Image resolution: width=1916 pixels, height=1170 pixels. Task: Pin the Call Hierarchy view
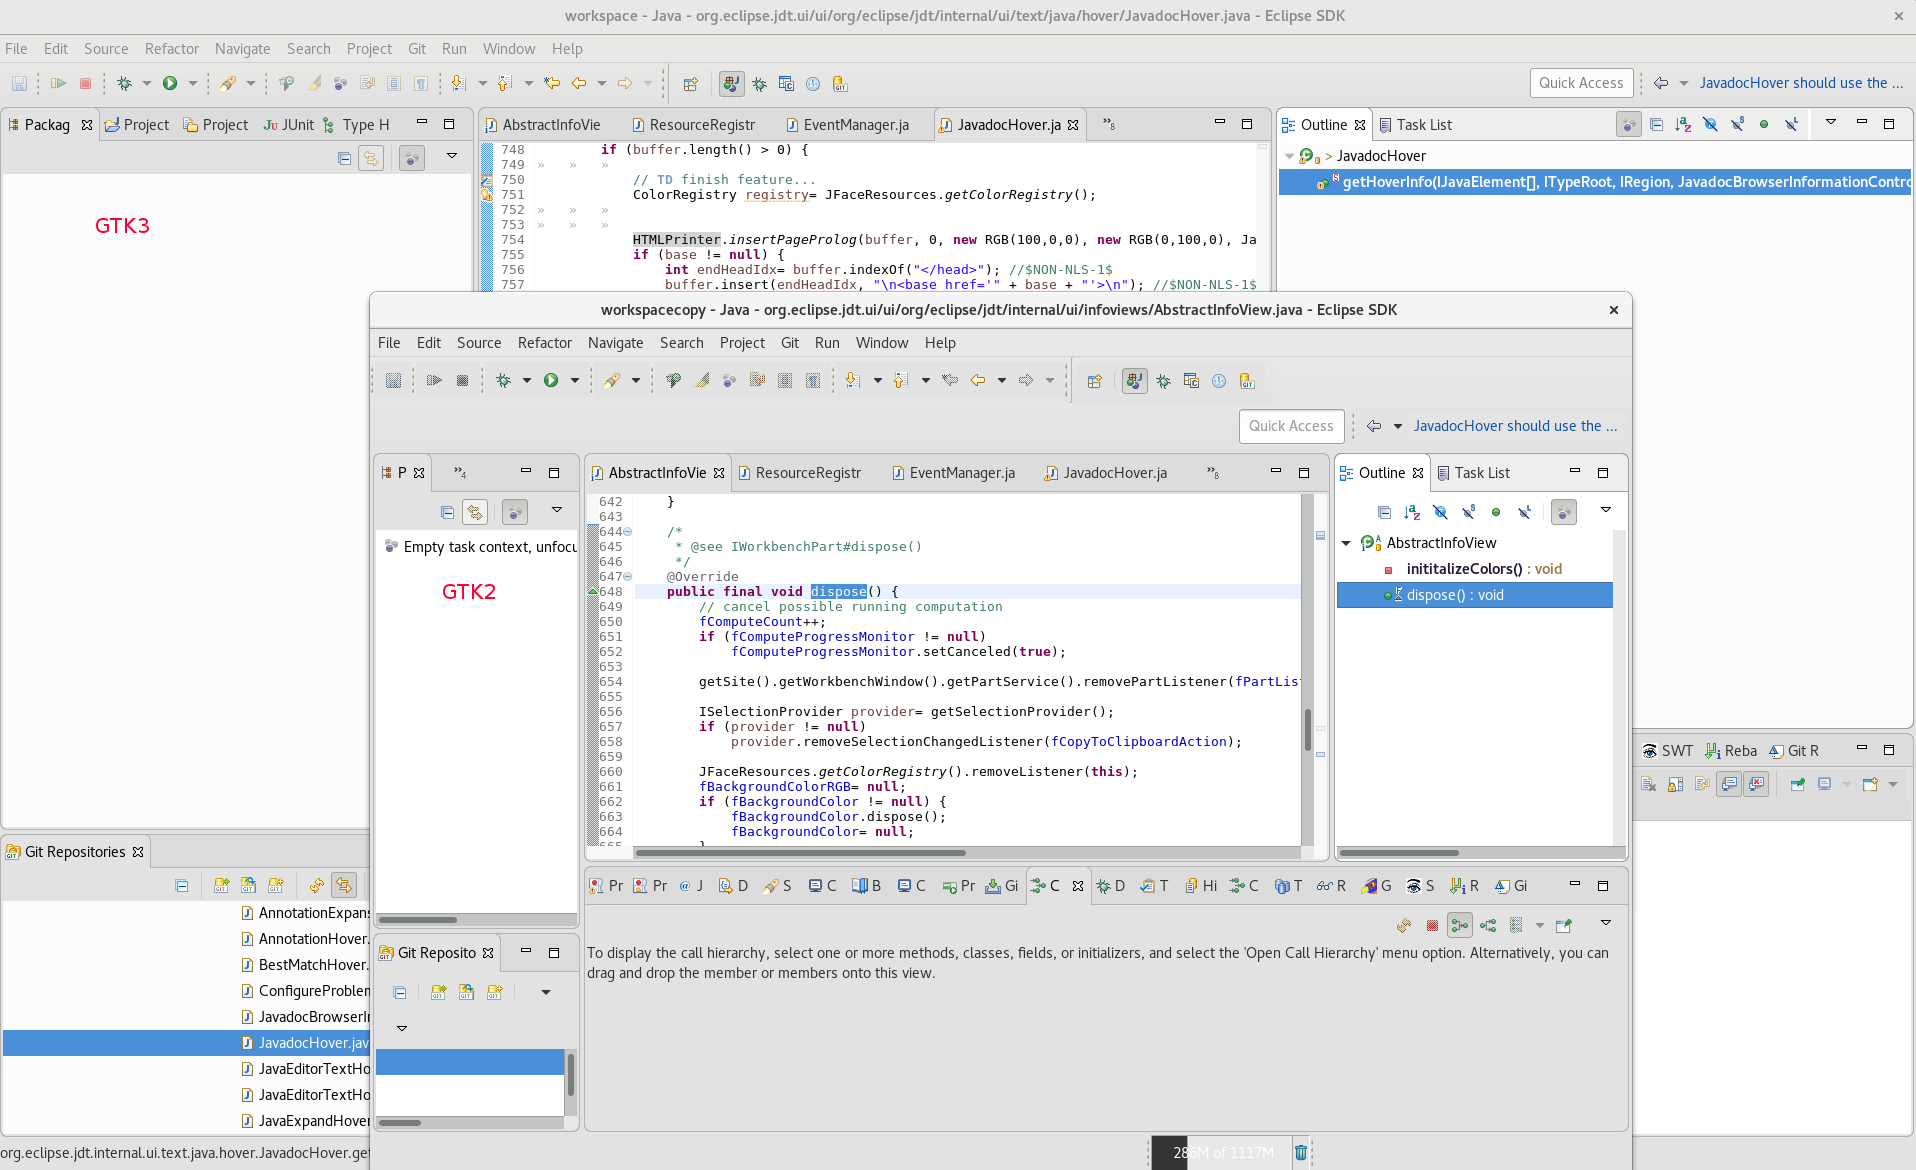pyautogui.click(x=1563, y=925)
